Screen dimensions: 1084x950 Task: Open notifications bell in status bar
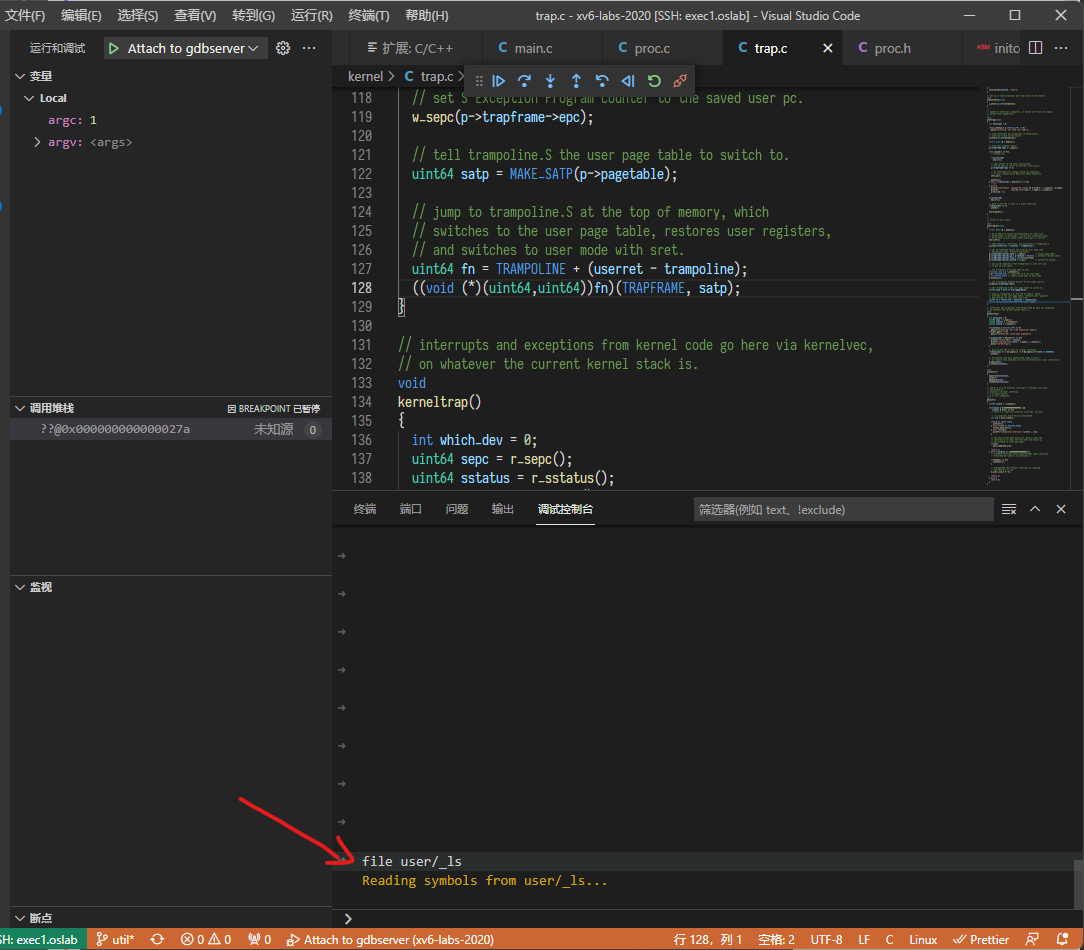coord(1063,940)
